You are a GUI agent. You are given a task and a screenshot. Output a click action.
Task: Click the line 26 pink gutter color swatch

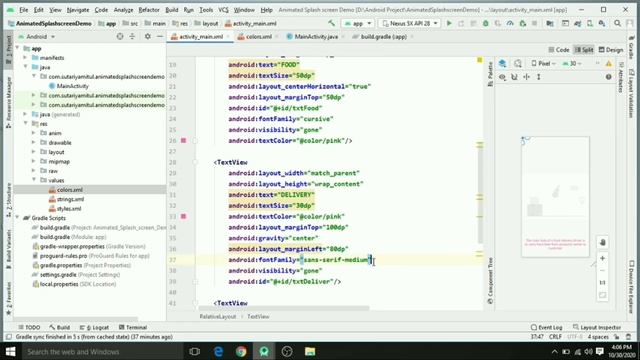point(184,141)
